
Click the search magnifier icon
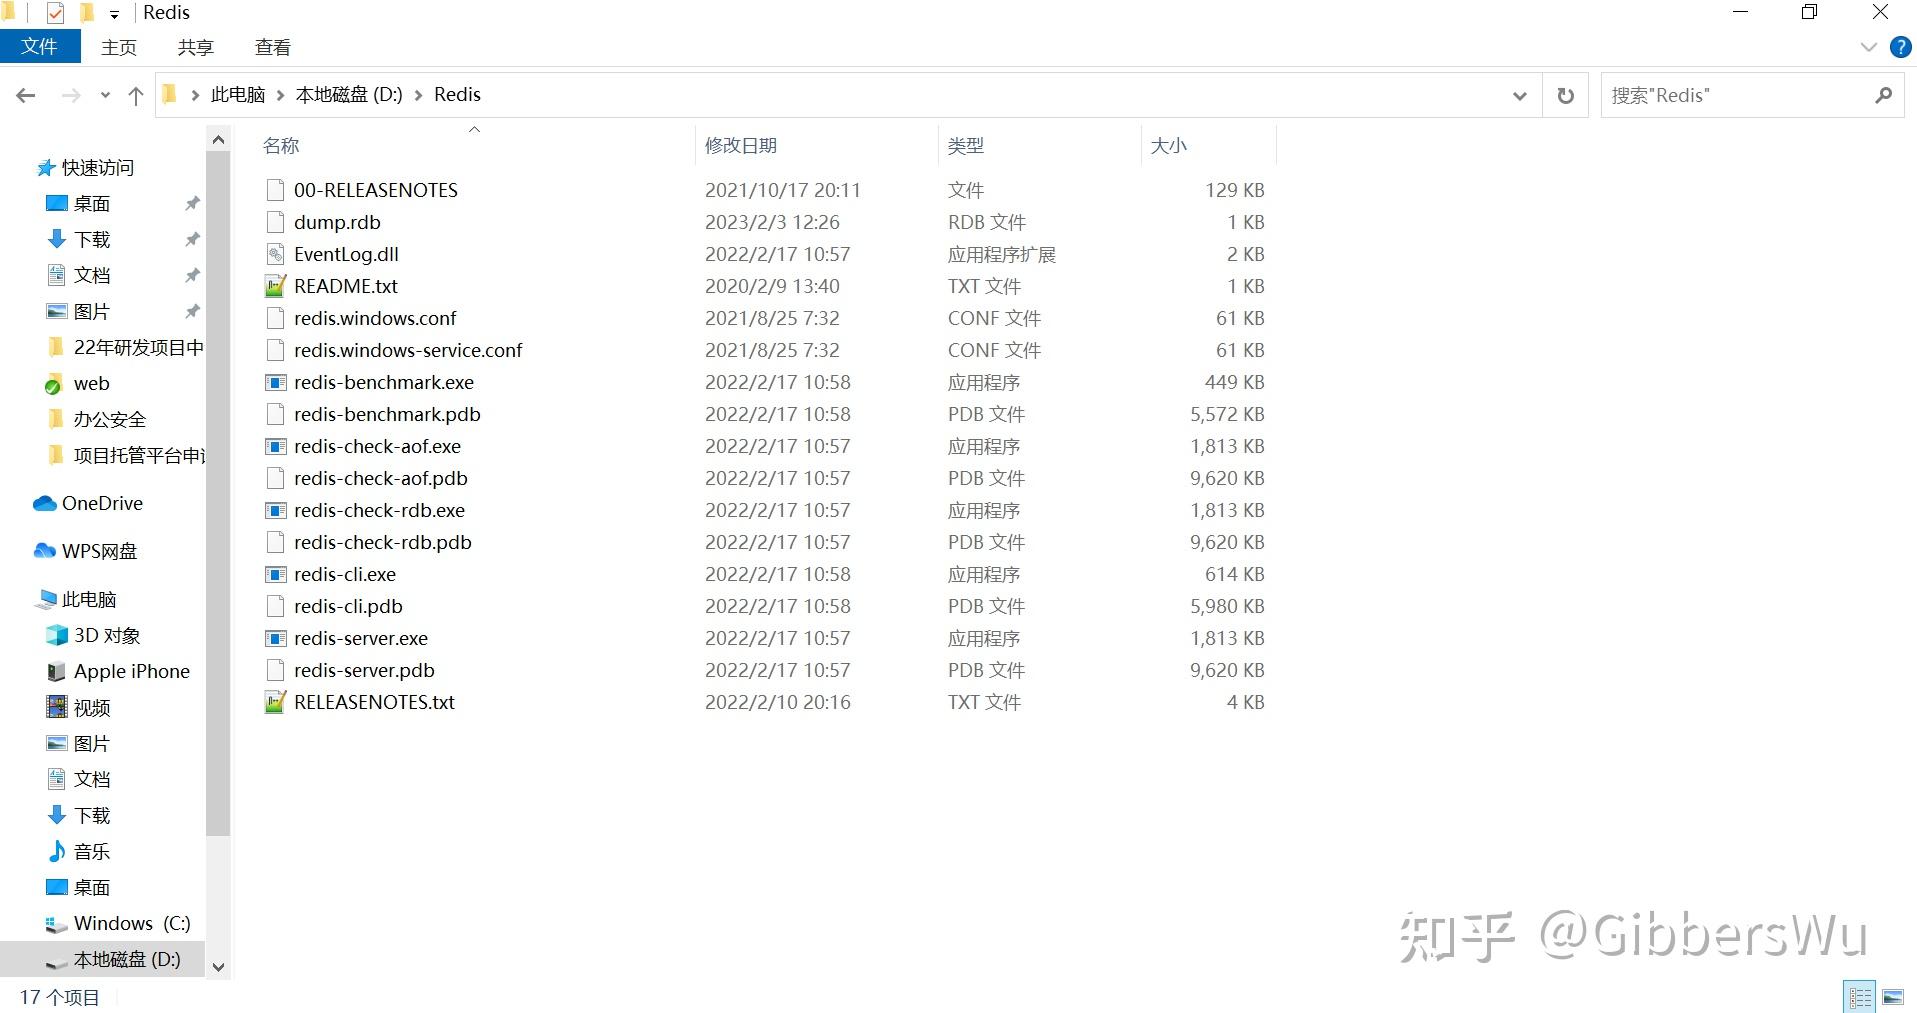[x=1883, y=94]
